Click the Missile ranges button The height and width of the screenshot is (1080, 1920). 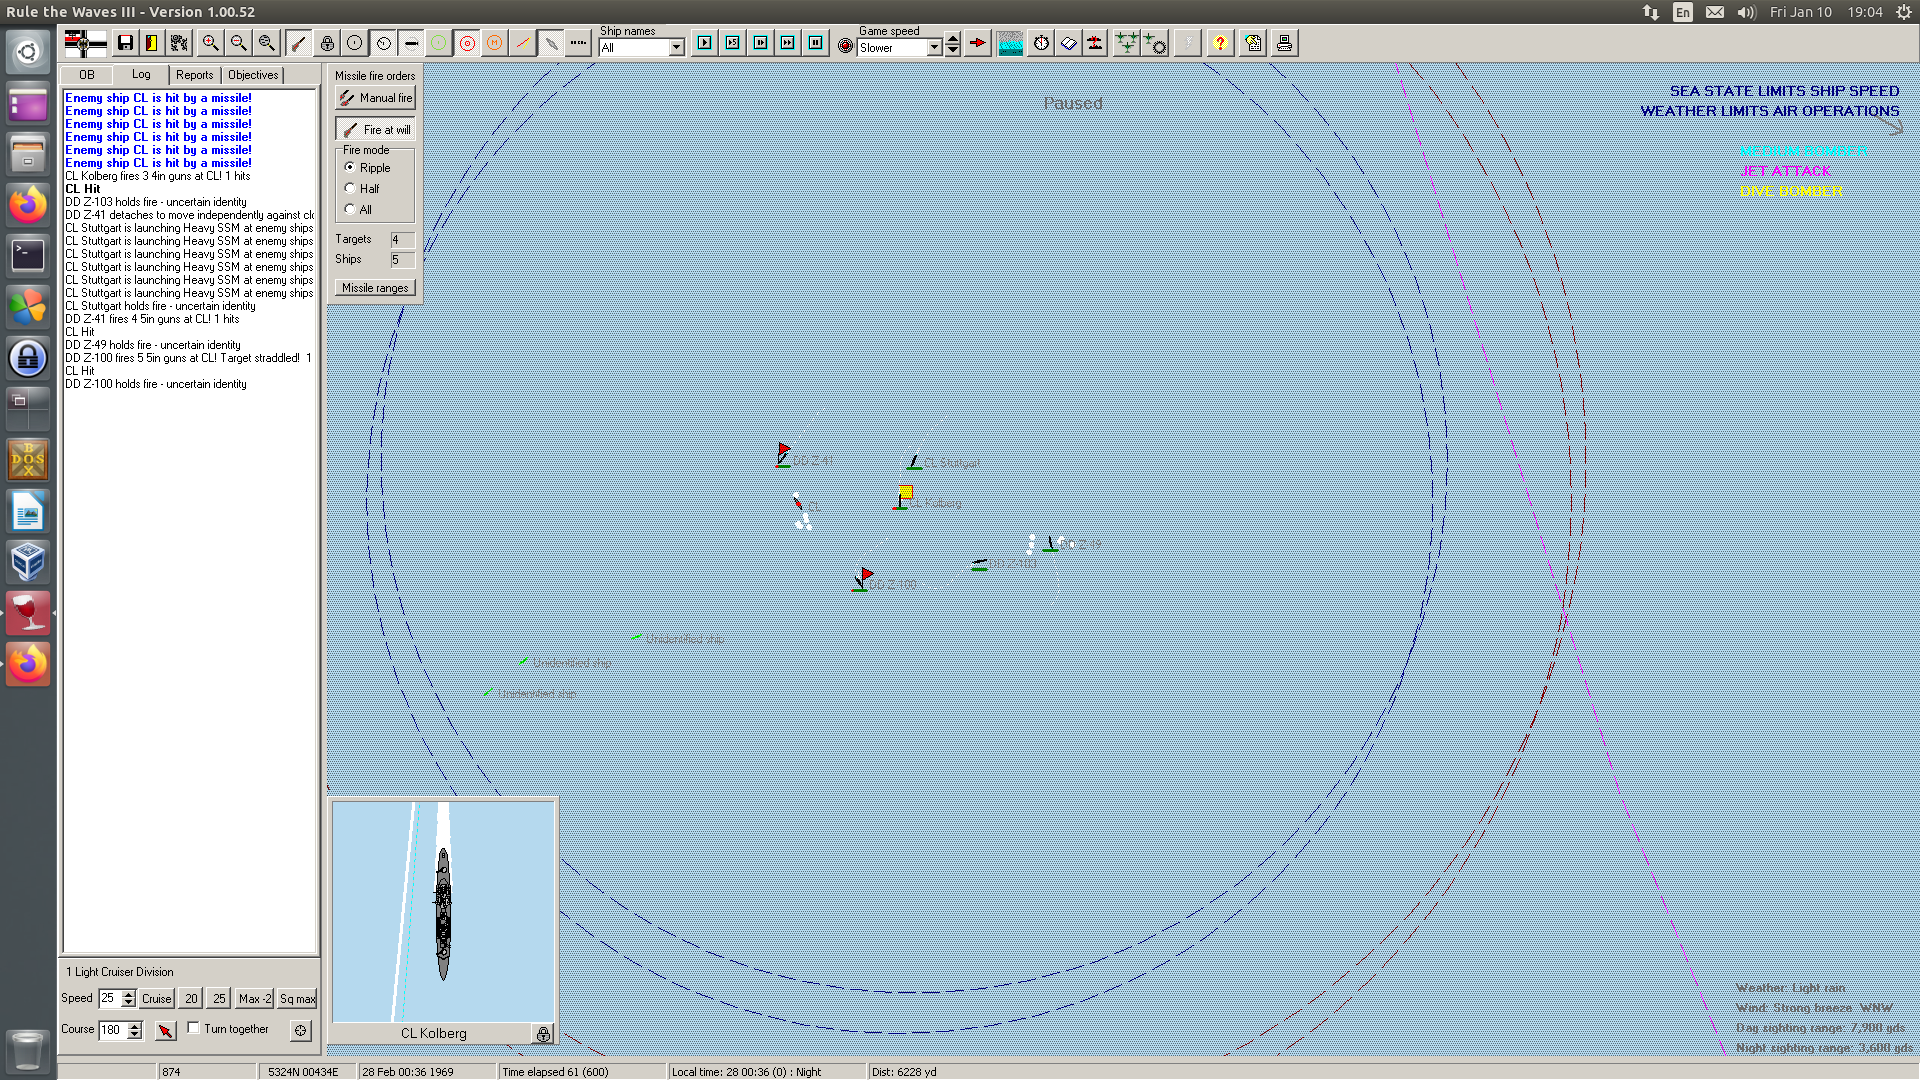pyautogui.click(x=375, y=288)
